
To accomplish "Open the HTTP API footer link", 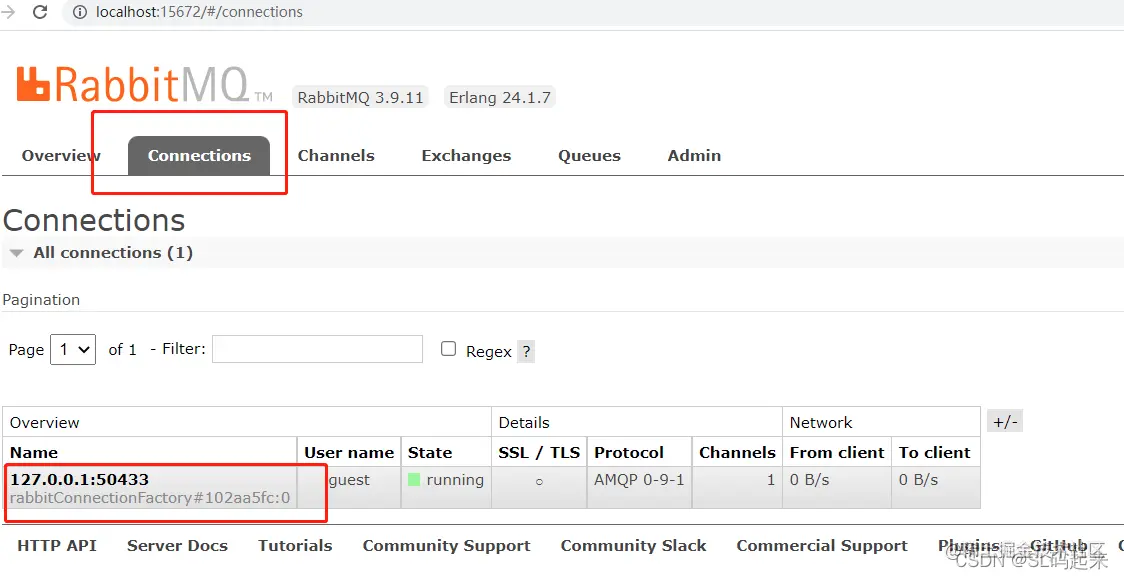I will tap(57, 545).
